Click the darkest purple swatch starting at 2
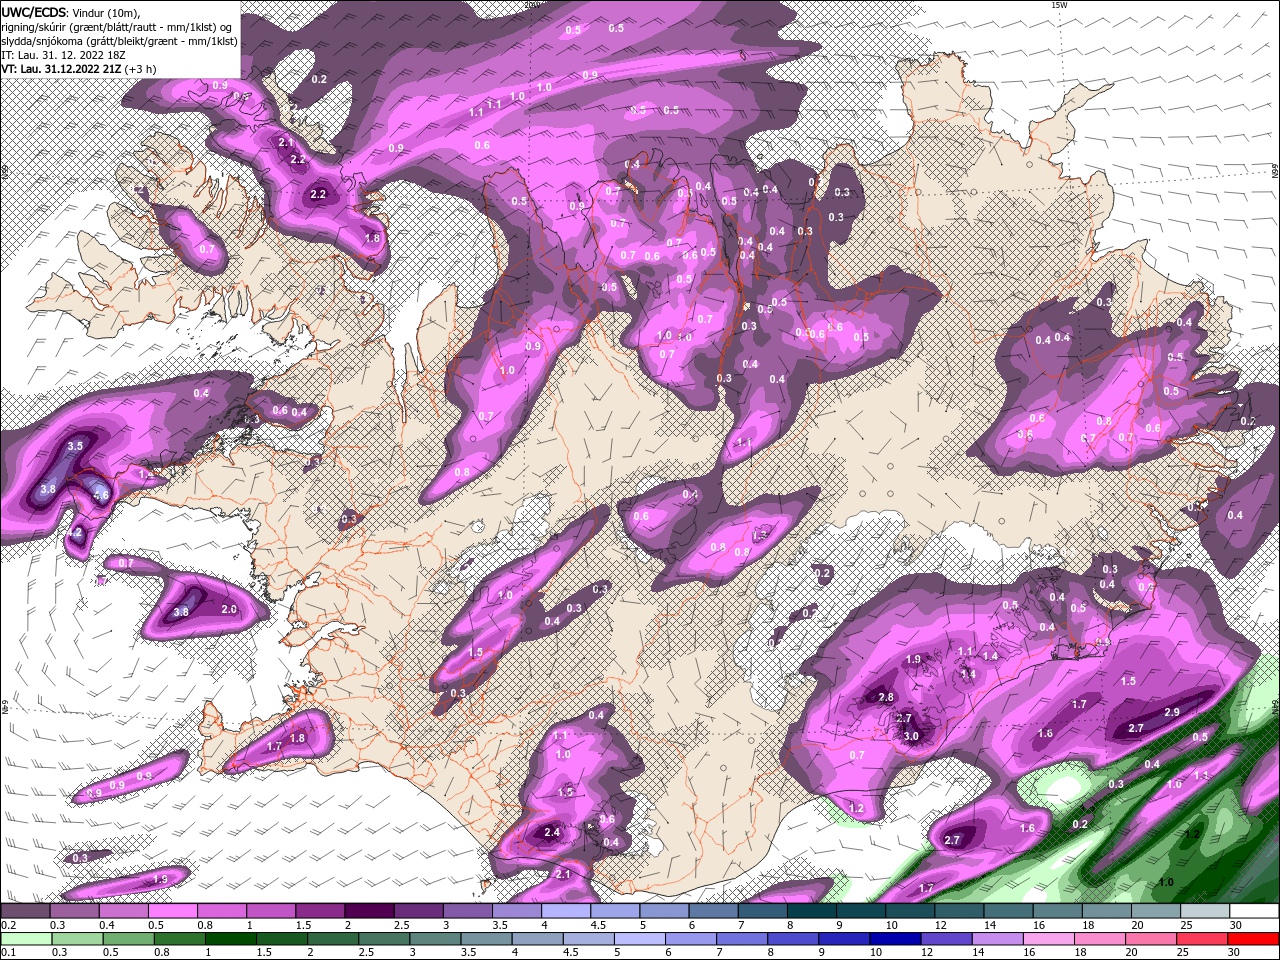The height and width of the screenshot is (960, 1280). [368, 911]
